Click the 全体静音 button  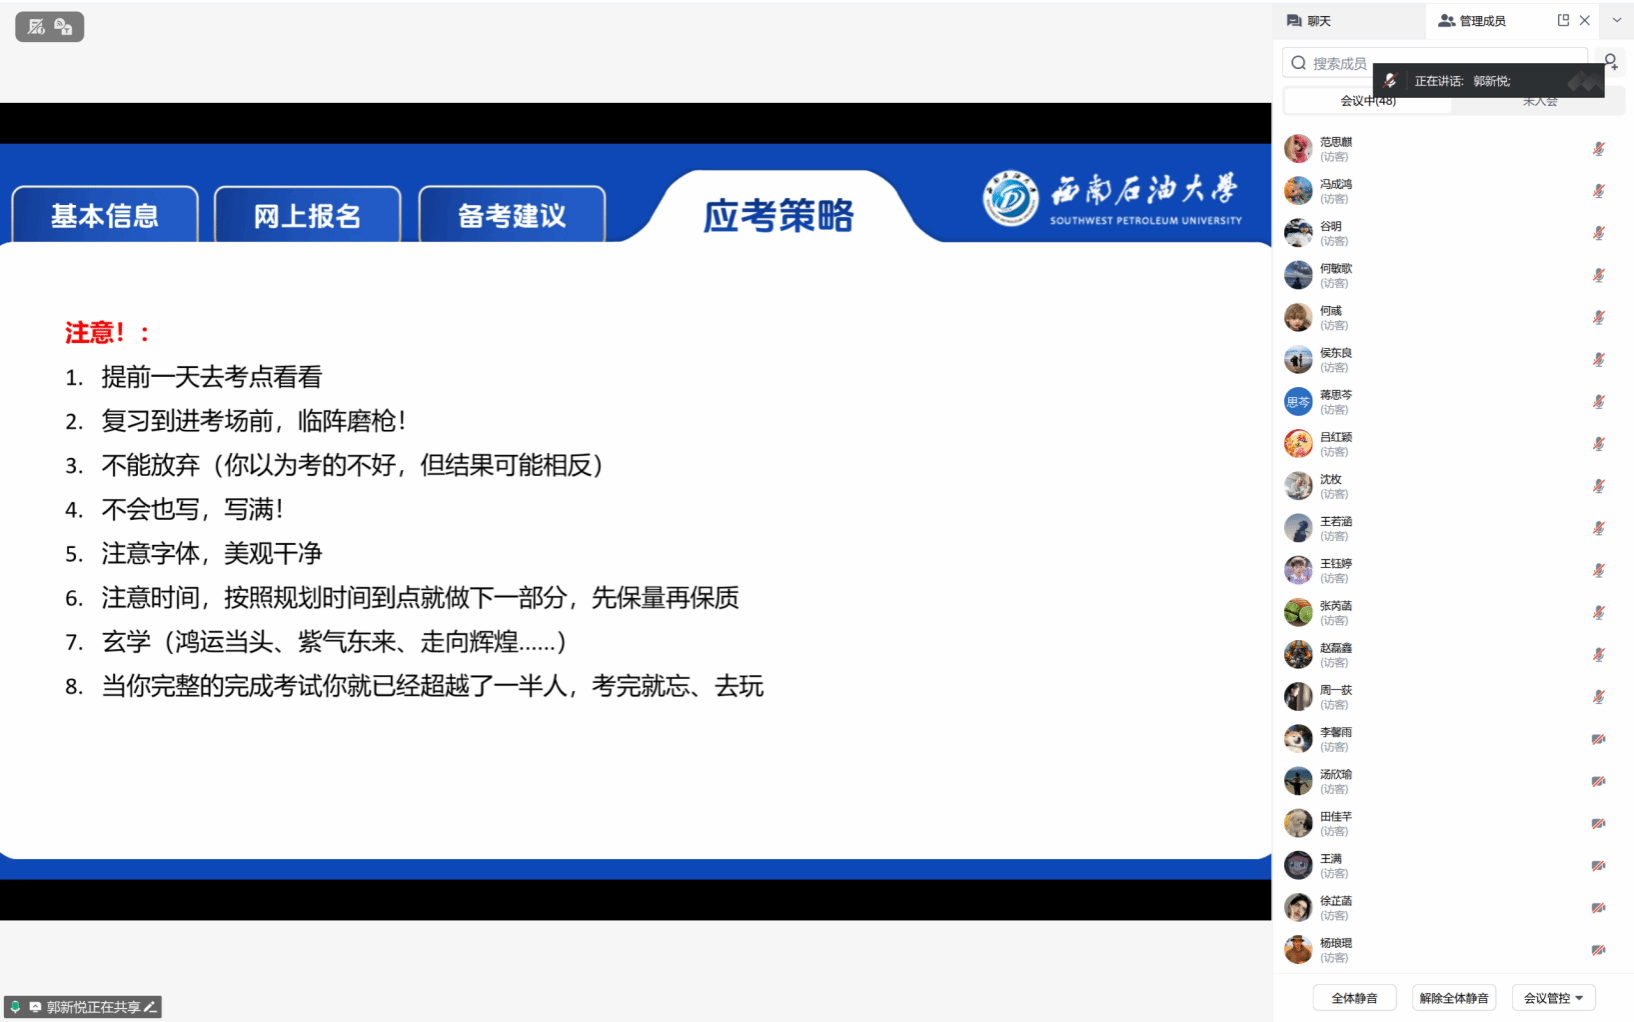1354,998
